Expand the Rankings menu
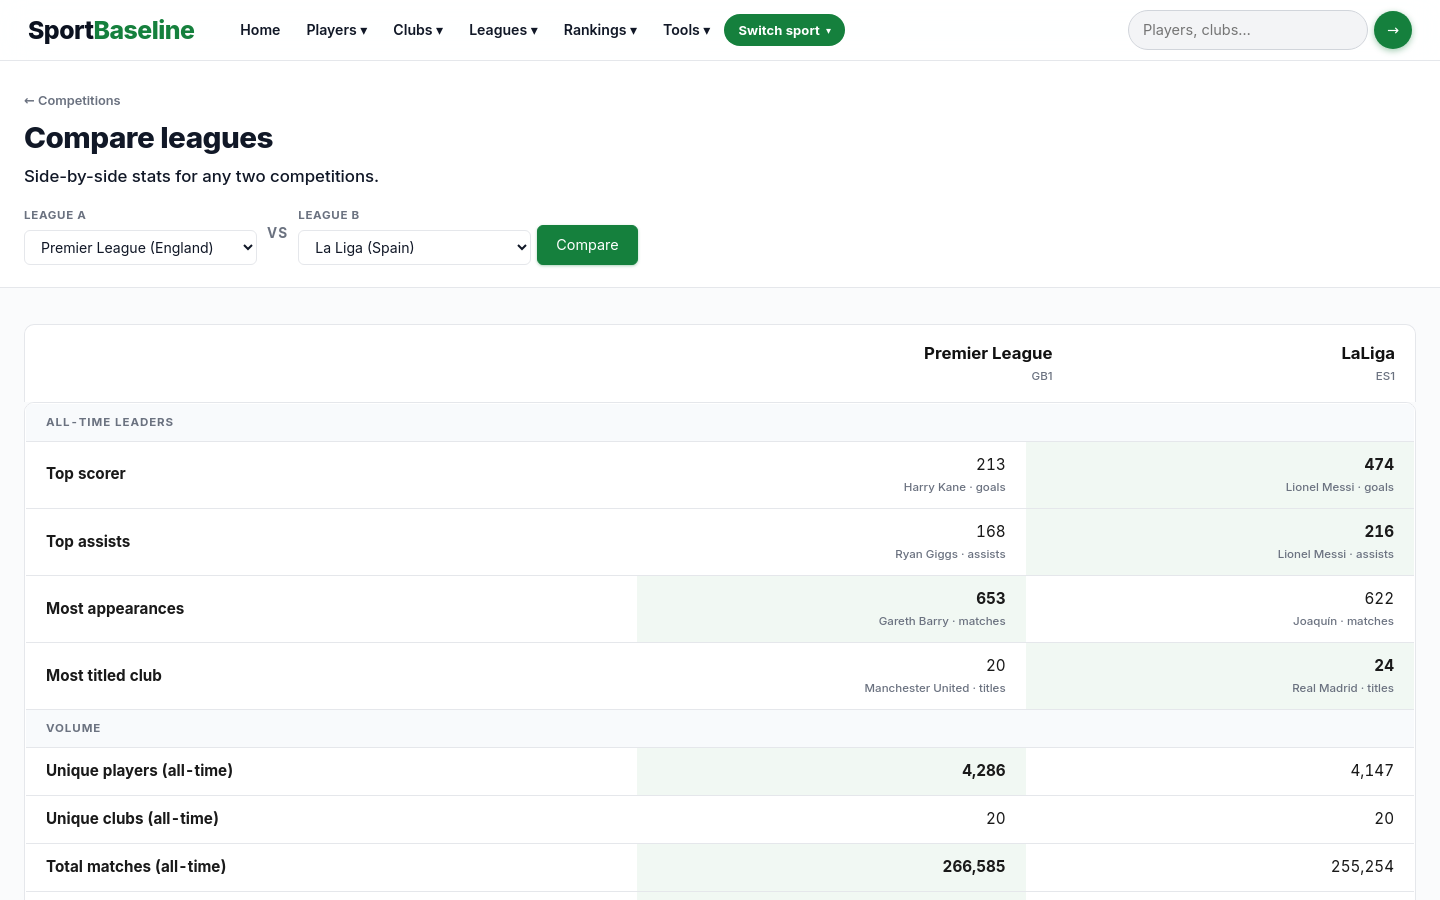The image size is (1440, 900). pos(600,30)
